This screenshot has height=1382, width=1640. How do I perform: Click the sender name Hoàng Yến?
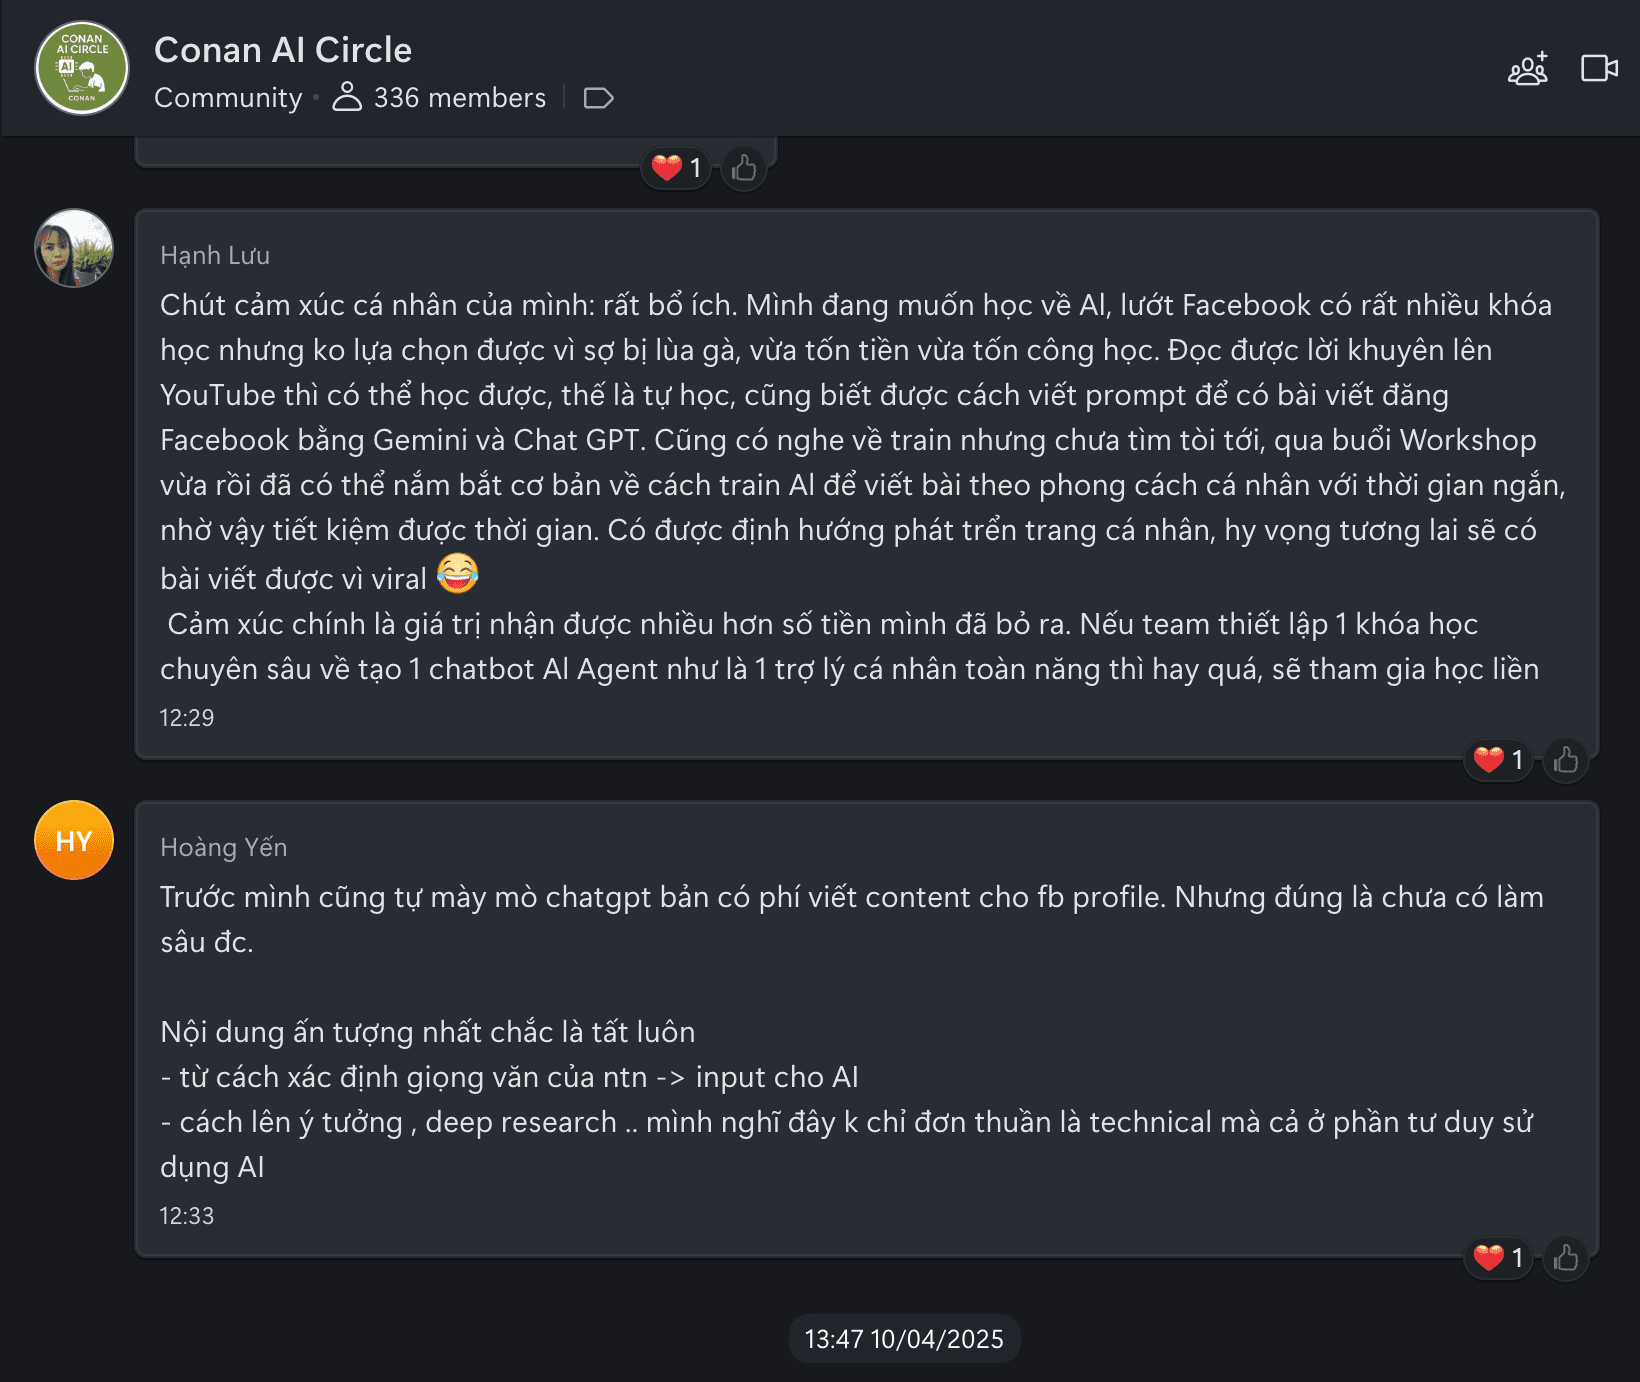tap(224, 848)
